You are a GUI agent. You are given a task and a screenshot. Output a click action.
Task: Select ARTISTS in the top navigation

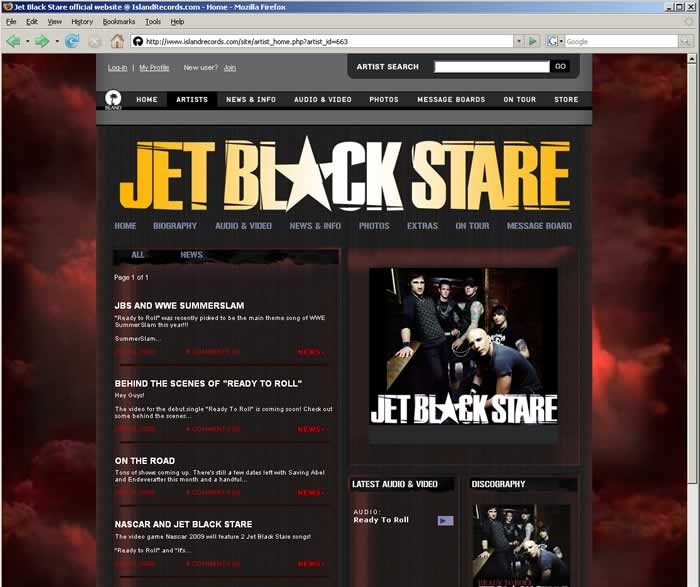point(192,100)
